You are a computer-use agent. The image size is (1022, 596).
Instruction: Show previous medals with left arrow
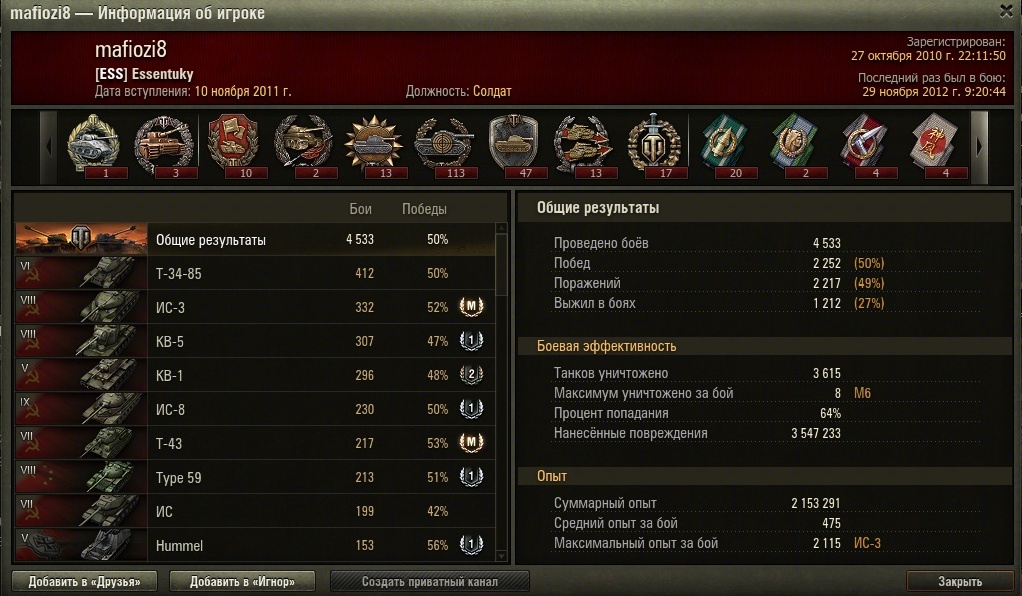(x=49, y=147)
